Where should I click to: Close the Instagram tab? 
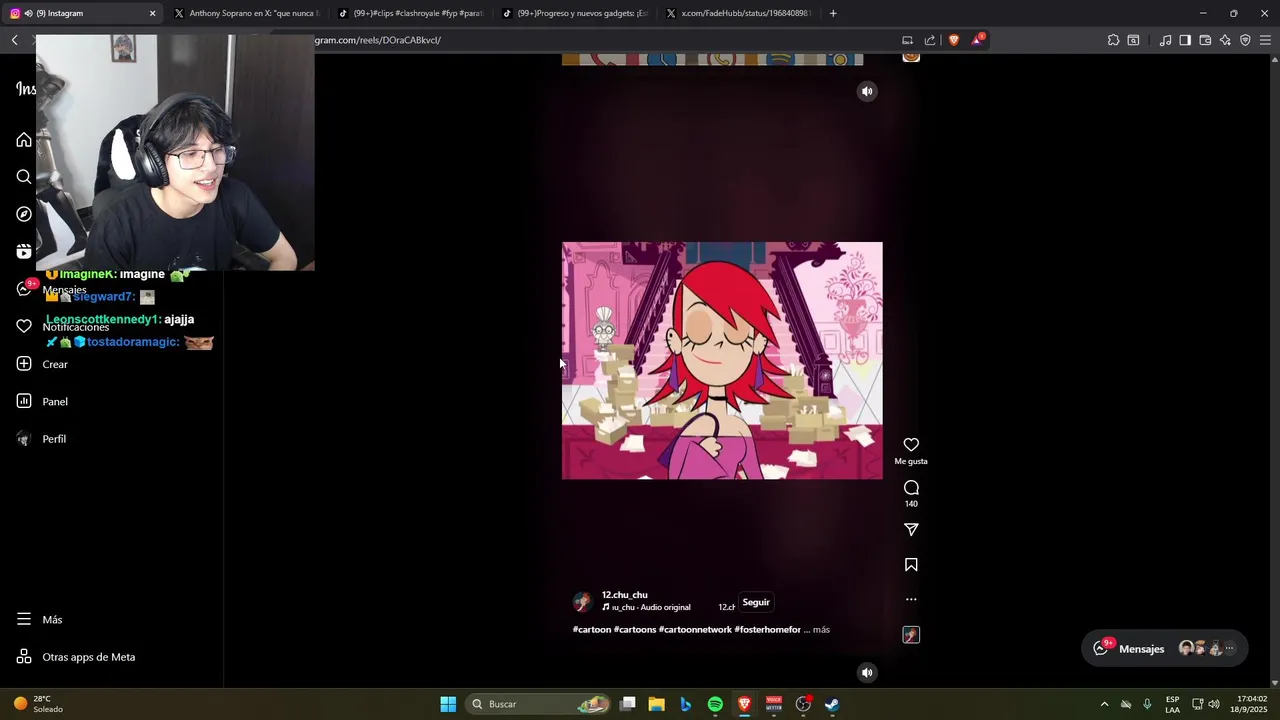[x=152, y=13]
